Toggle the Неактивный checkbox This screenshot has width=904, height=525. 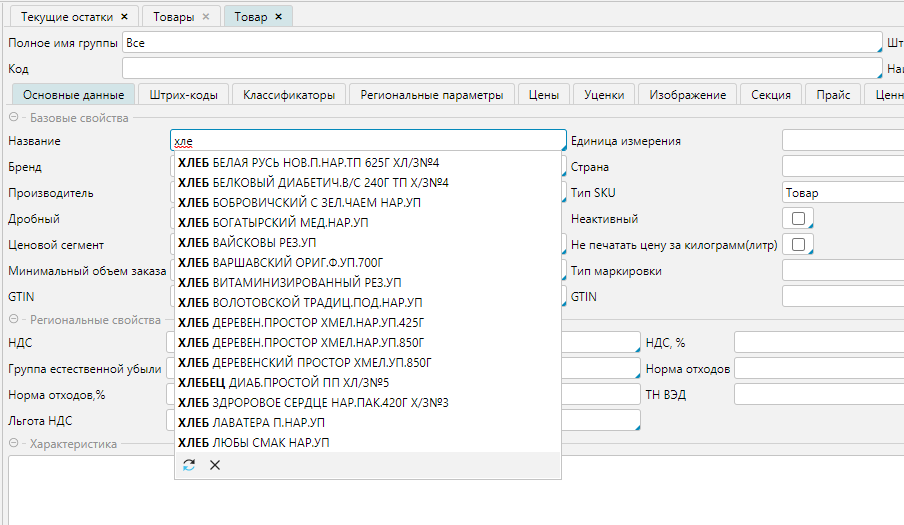(797, 219)
